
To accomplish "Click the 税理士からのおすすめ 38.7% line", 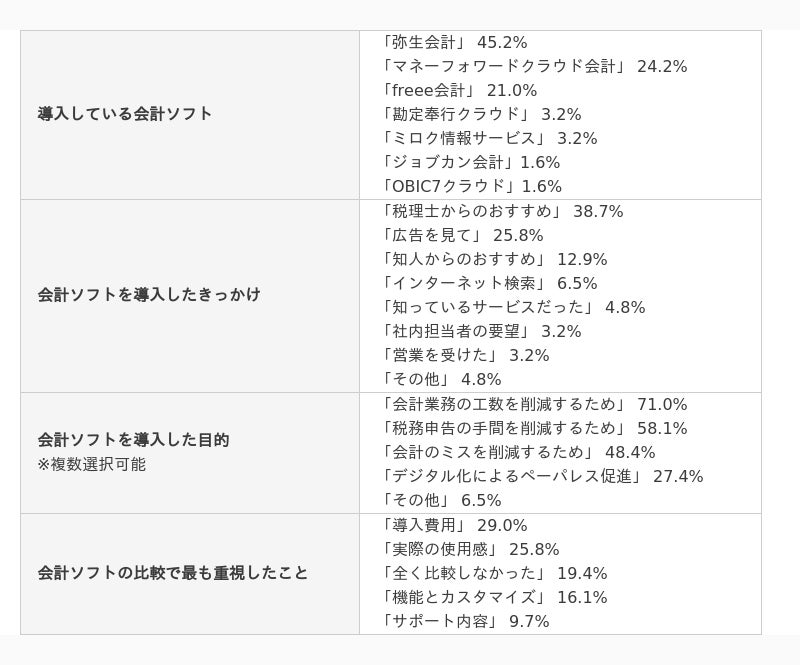I will [502, 211].
